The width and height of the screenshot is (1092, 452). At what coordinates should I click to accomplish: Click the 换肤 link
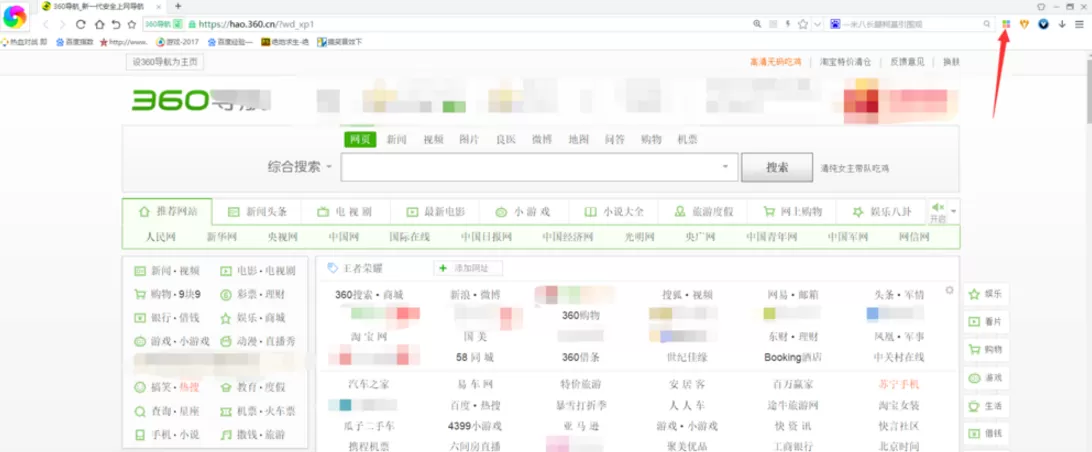pyautogui.click(x=951, y=61)
